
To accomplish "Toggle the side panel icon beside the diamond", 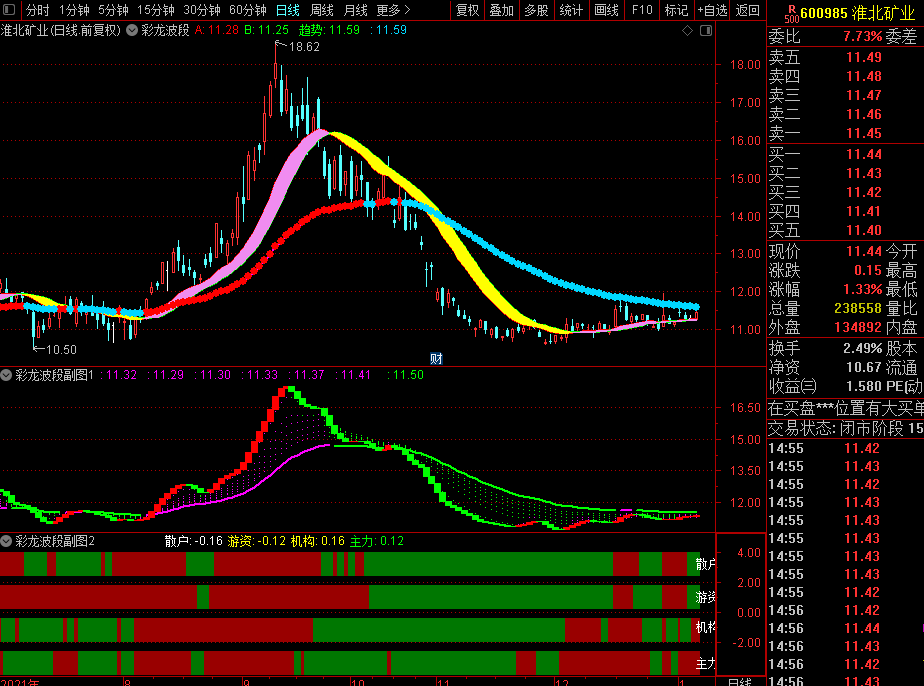I will pyautogui.click(x=703, y=30).
